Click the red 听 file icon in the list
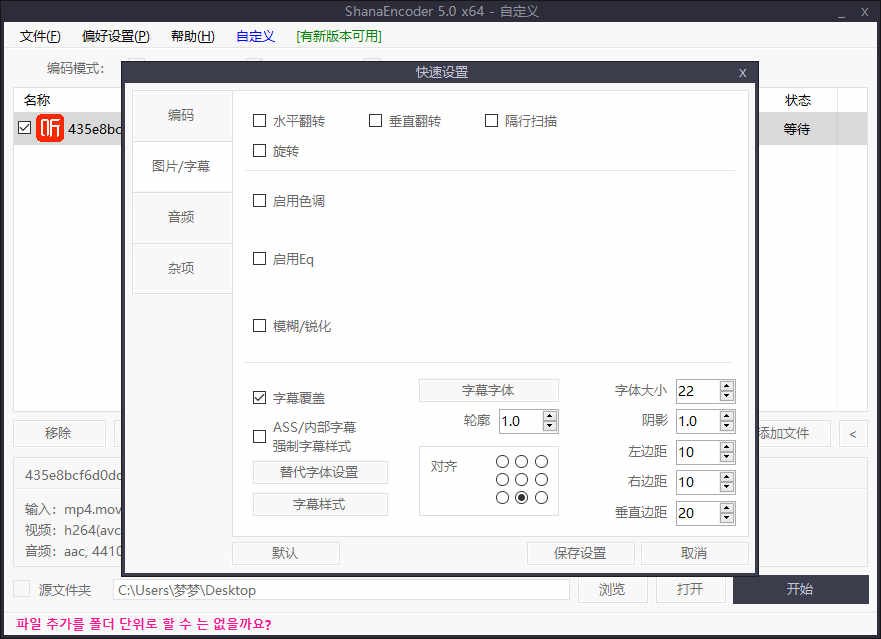The width and height of the screenshot is (881, 639). click(x=50, y=128)
